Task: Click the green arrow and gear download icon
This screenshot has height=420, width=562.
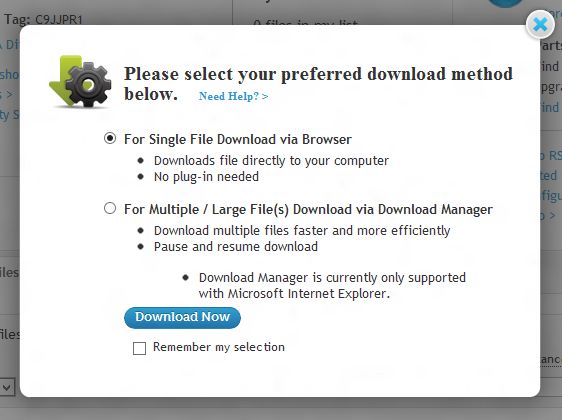Action: click(80, 81)
